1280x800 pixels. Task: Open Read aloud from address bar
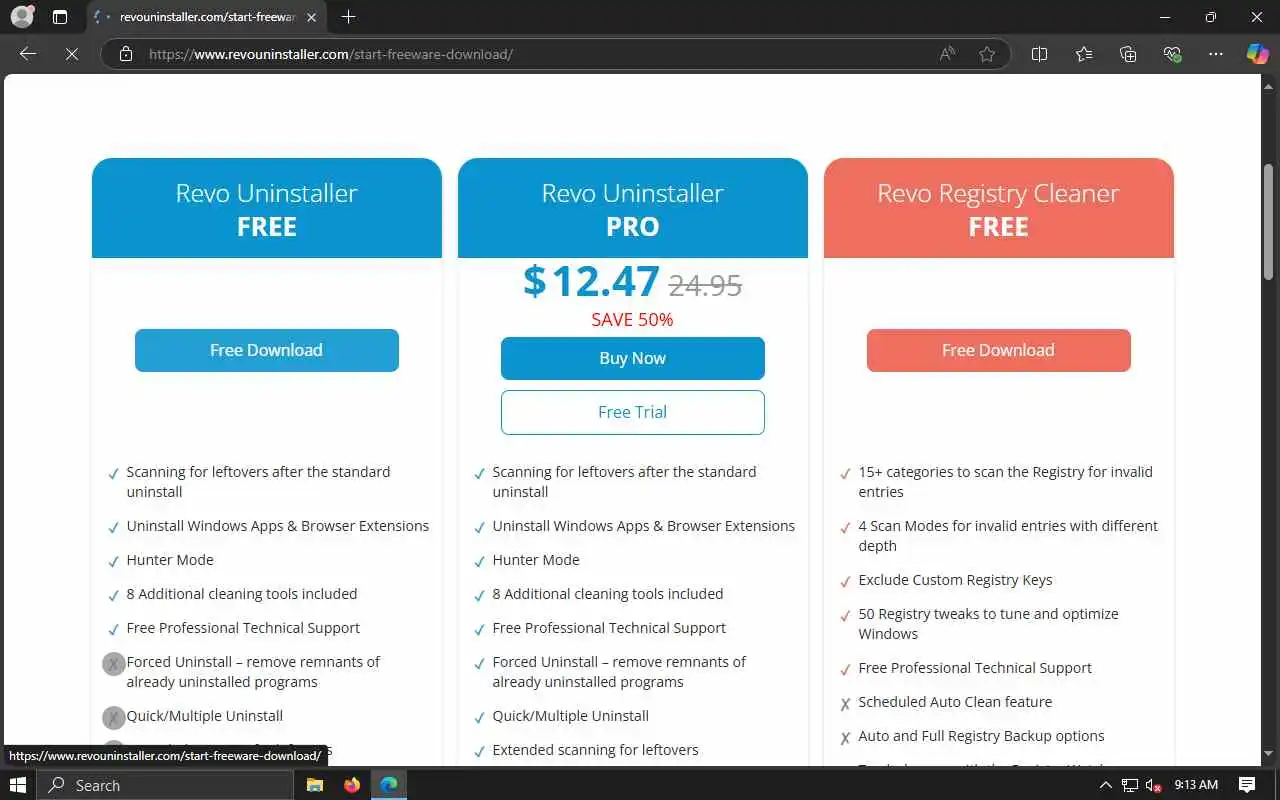pyautogui.click(x=947, y=54)
